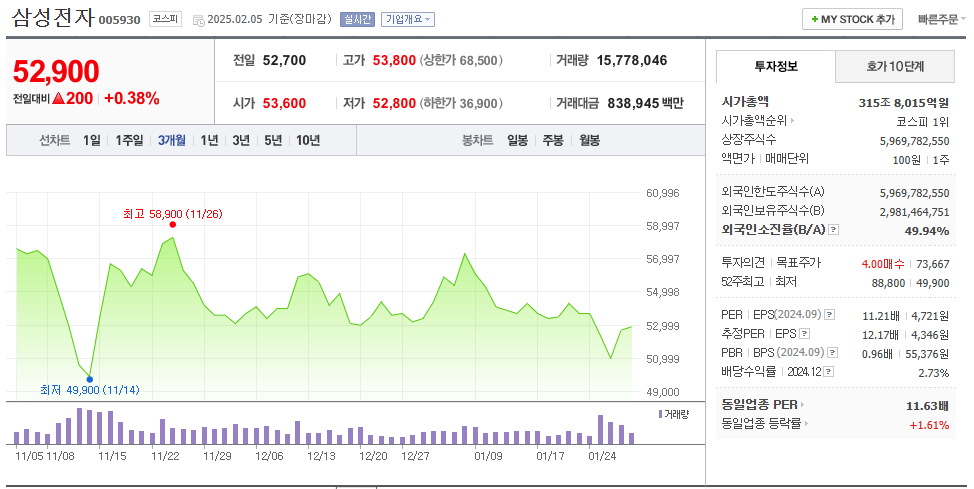Click the 거래량 15,778,046 figure

(x=632, y=60)
